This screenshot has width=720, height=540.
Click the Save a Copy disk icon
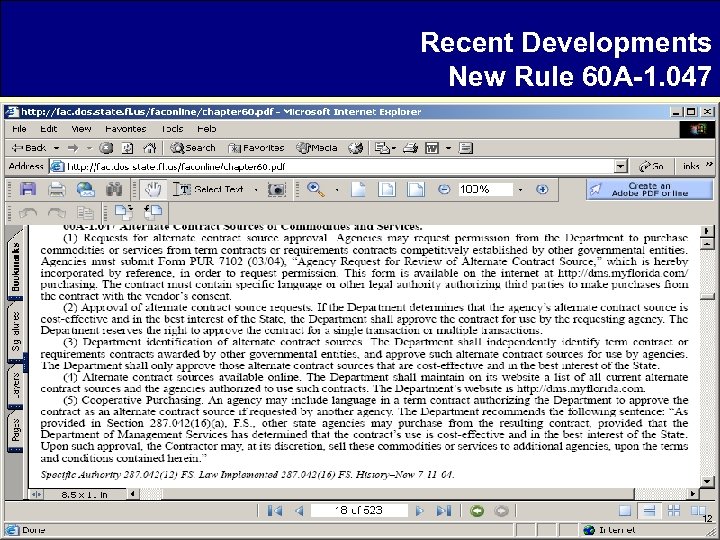[28, 189]
